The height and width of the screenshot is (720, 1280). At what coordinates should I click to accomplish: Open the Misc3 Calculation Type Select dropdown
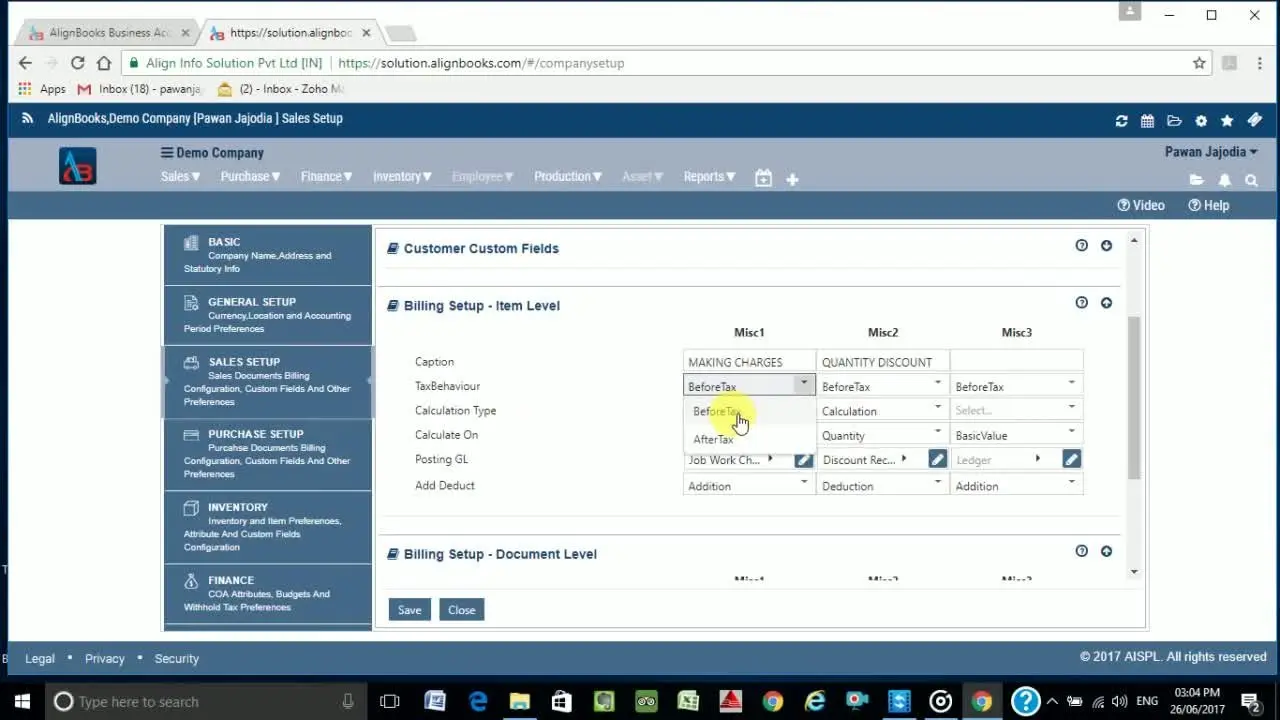tap(1016, 410)
